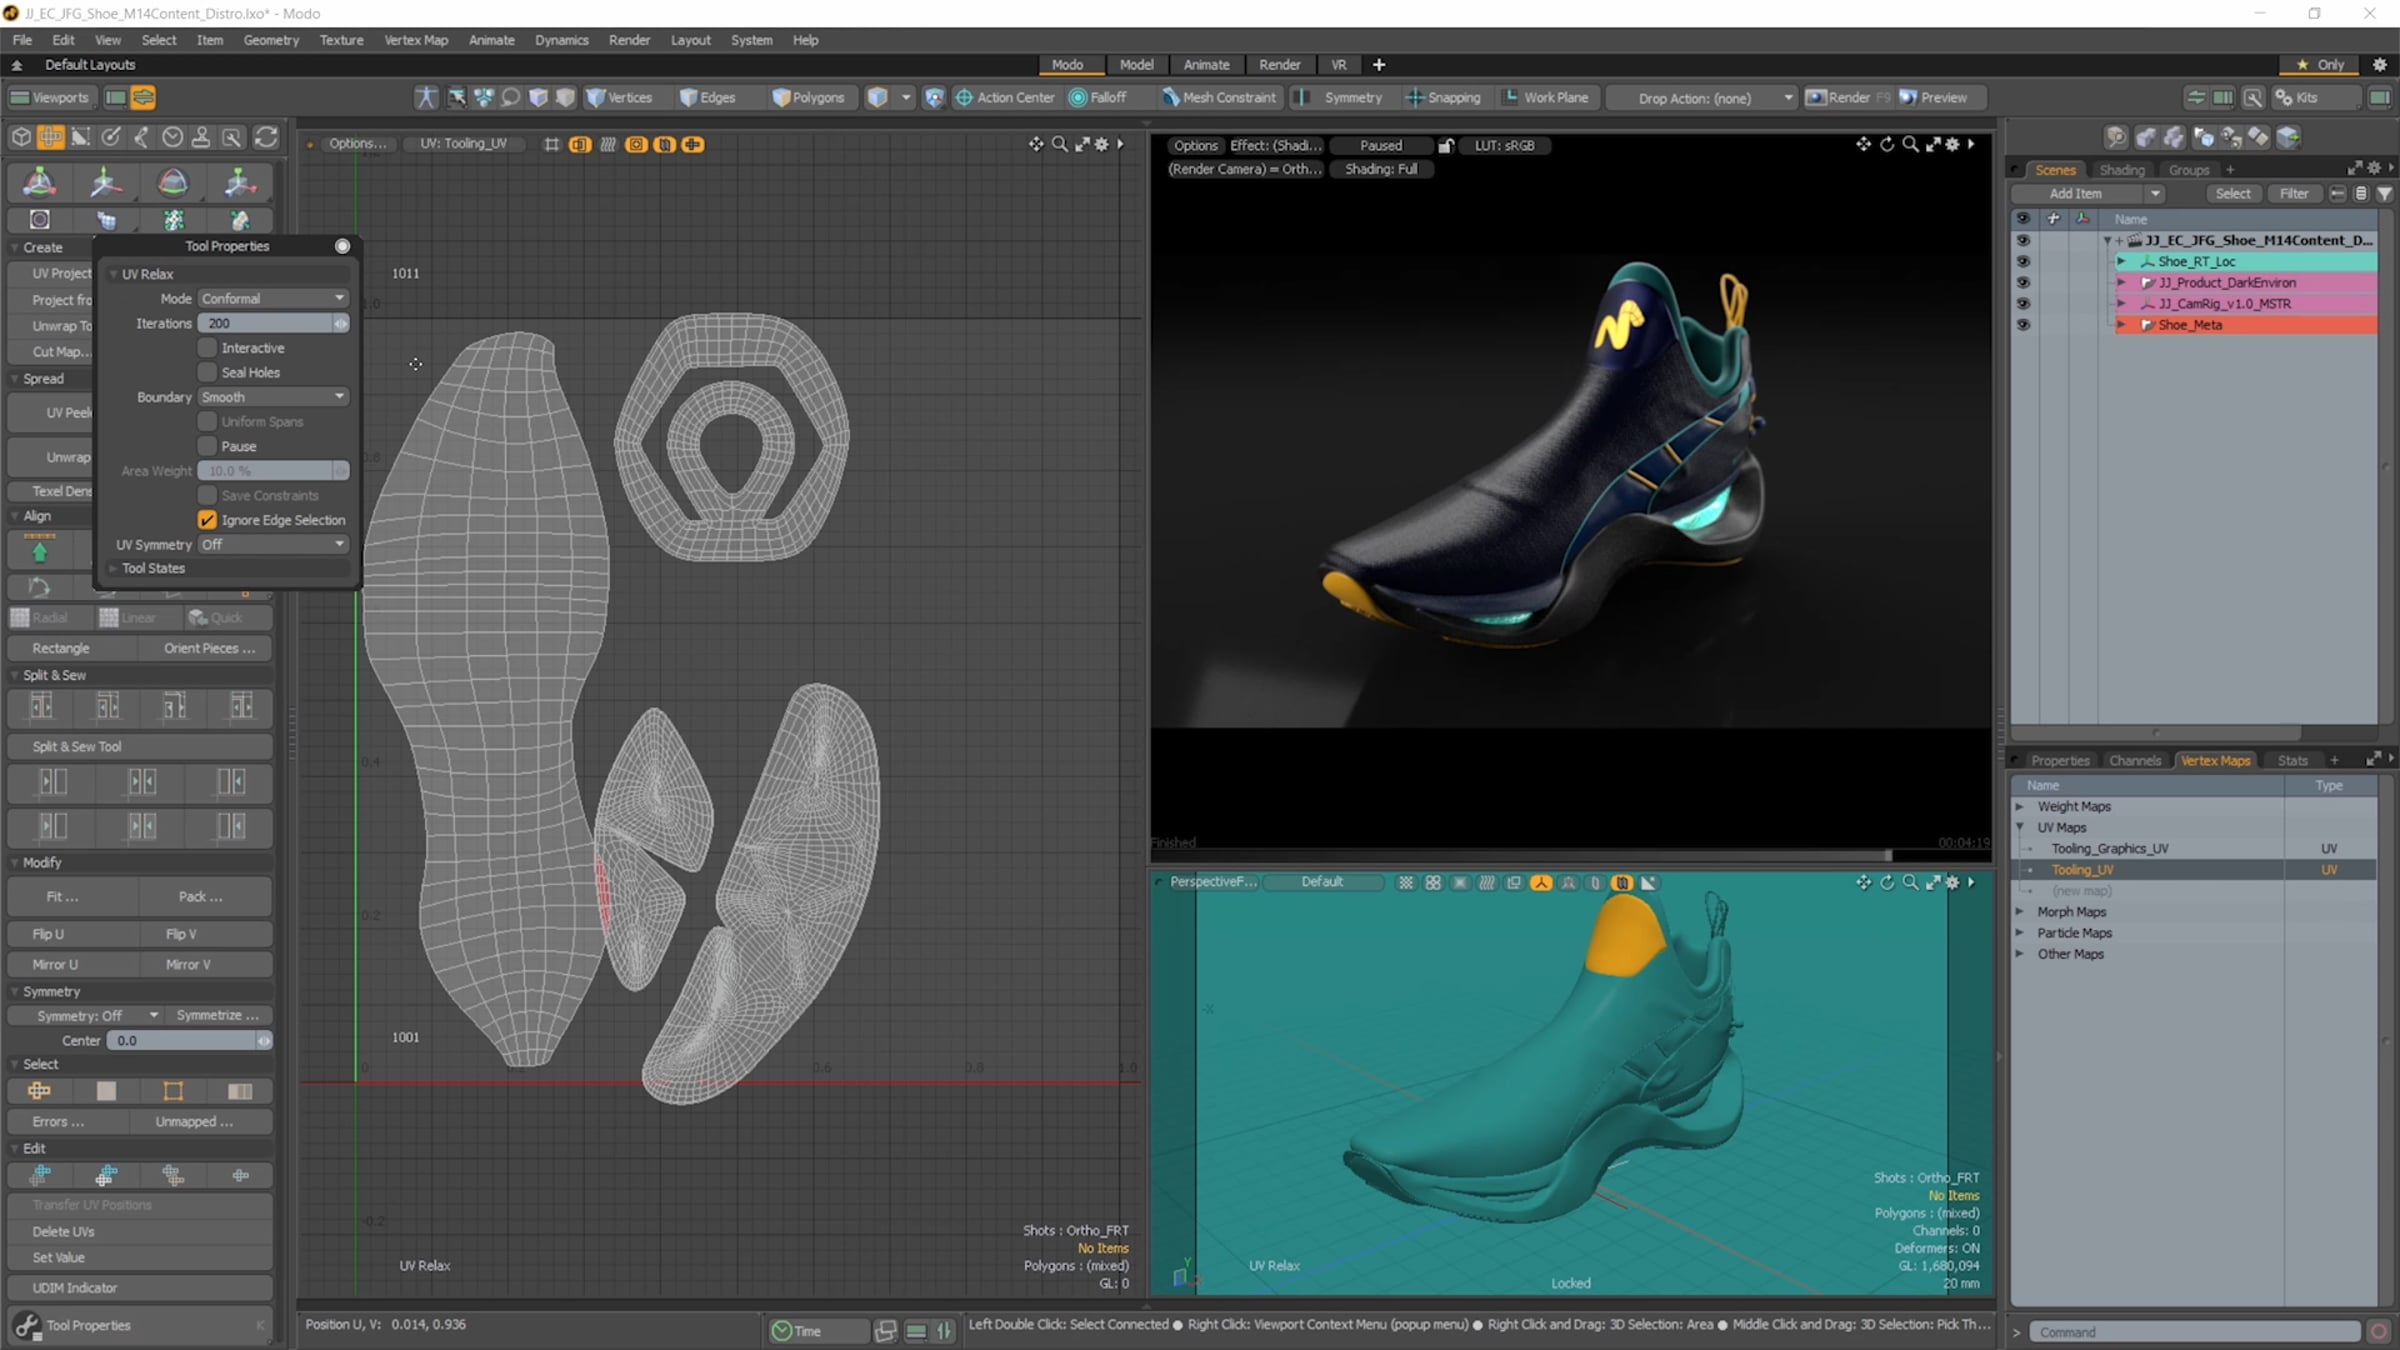Click the Flip U button

71,934
